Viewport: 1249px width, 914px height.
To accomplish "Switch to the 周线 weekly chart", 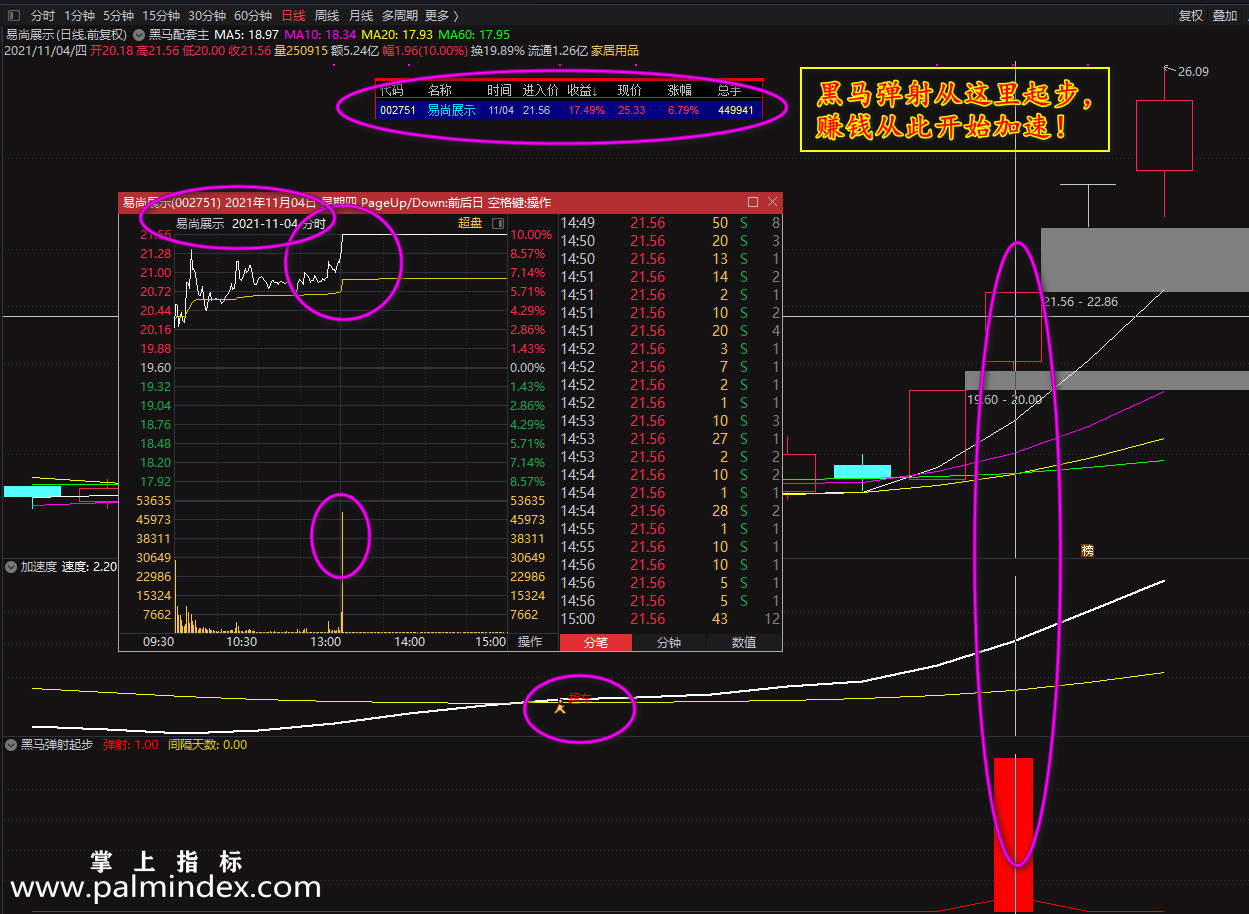I will [x=327, y=16].
